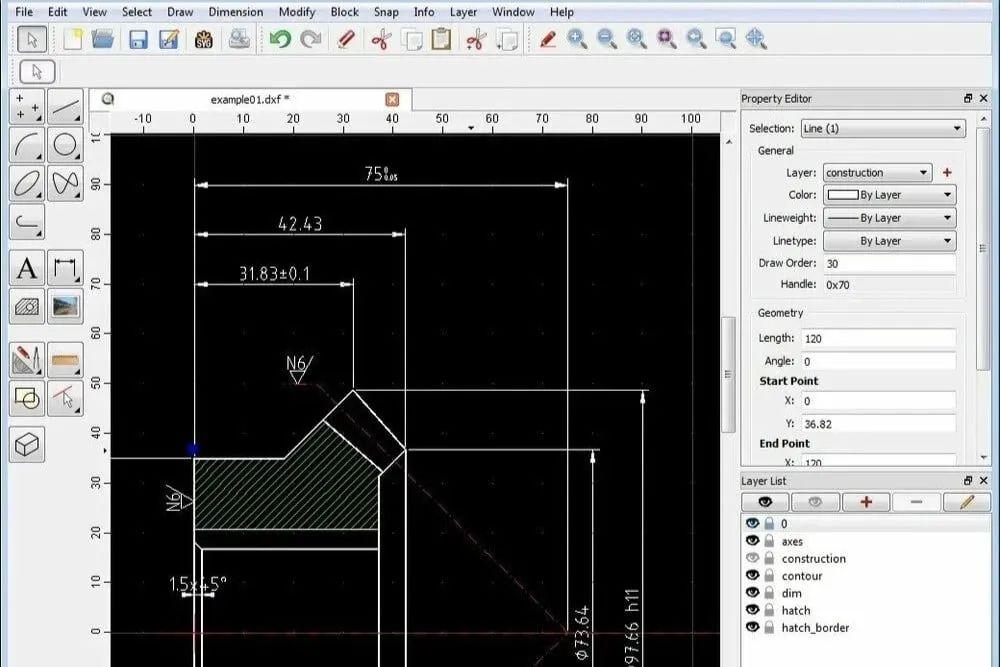Open the Dimension tool
The height and width of the screenshot is (667, 1000).
(65, 268)
